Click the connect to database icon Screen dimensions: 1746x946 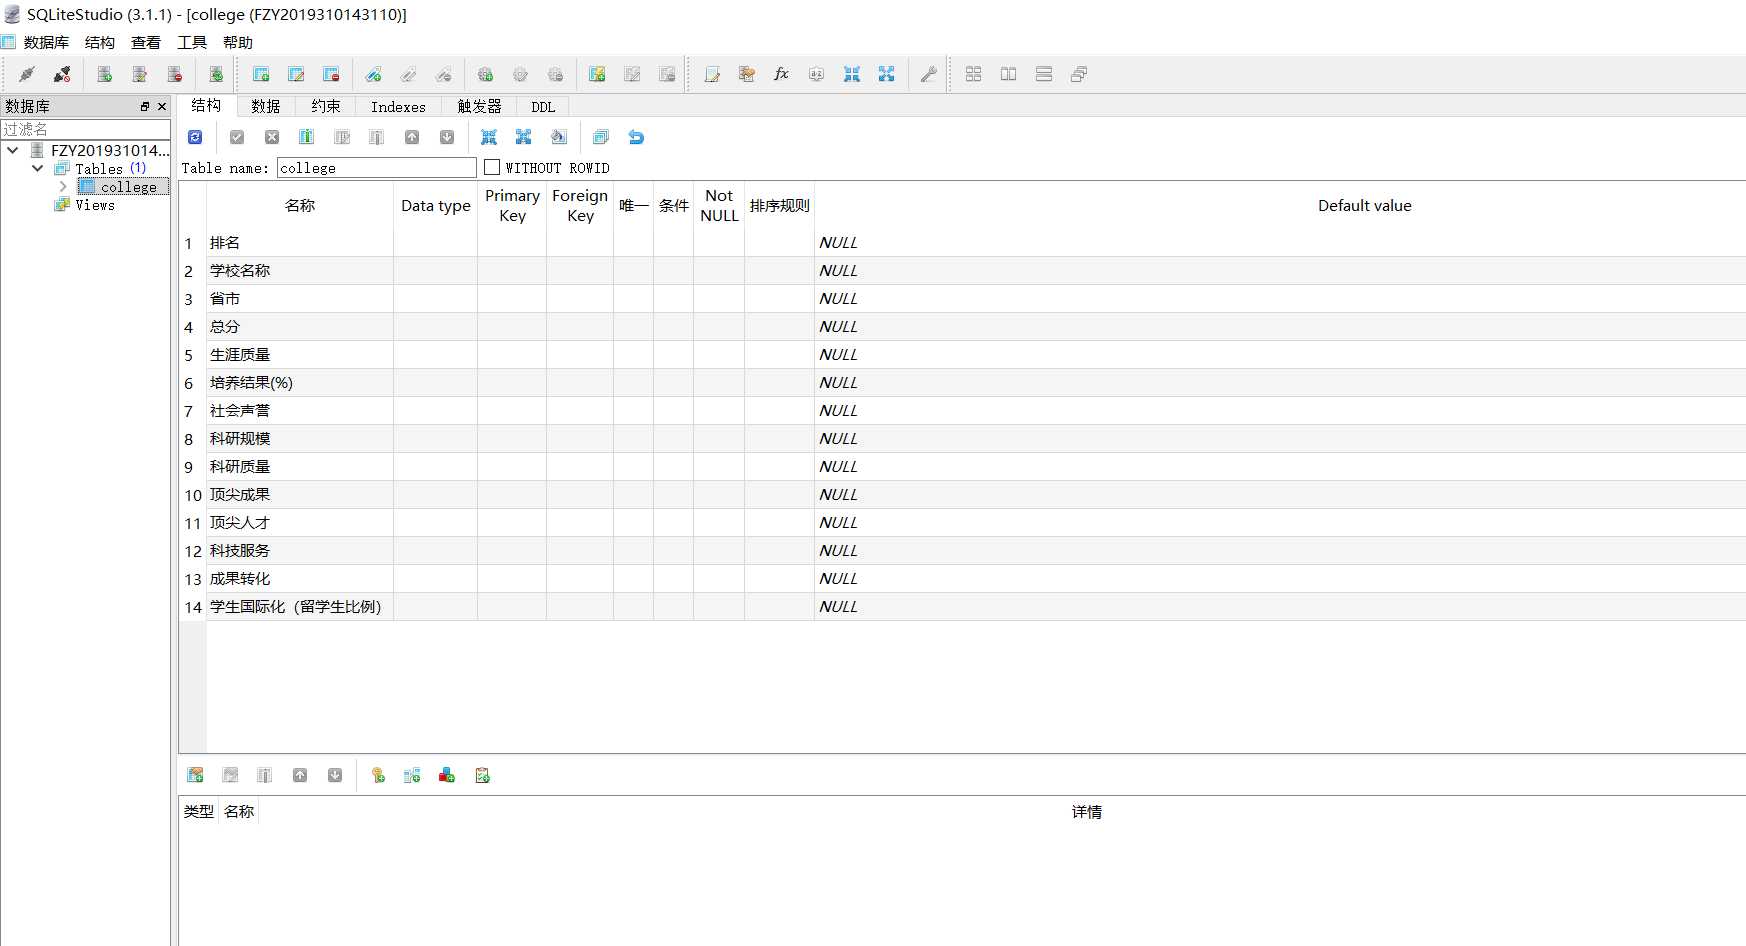coord(27,74)
